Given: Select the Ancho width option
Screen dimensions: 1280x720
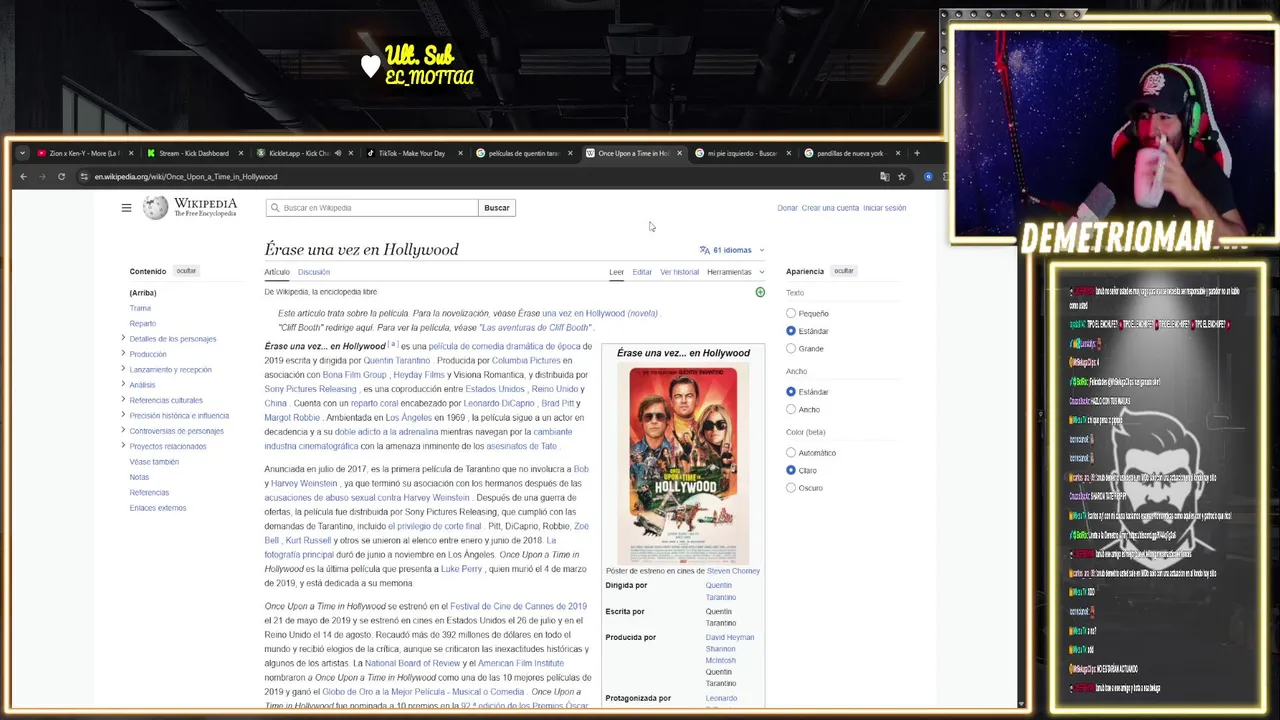Looking at the screenshot, I should (x=791, y=409).
